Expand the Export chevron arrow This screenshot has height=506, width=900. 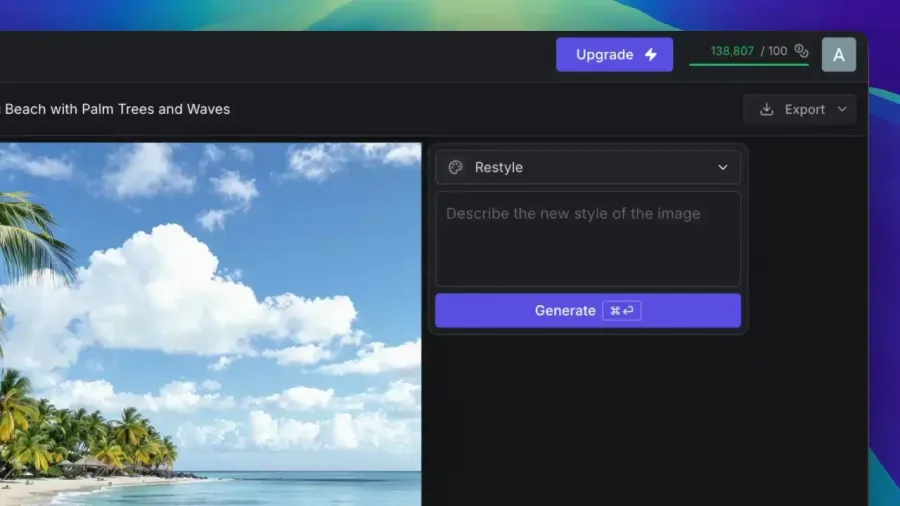tap(842, 110)
